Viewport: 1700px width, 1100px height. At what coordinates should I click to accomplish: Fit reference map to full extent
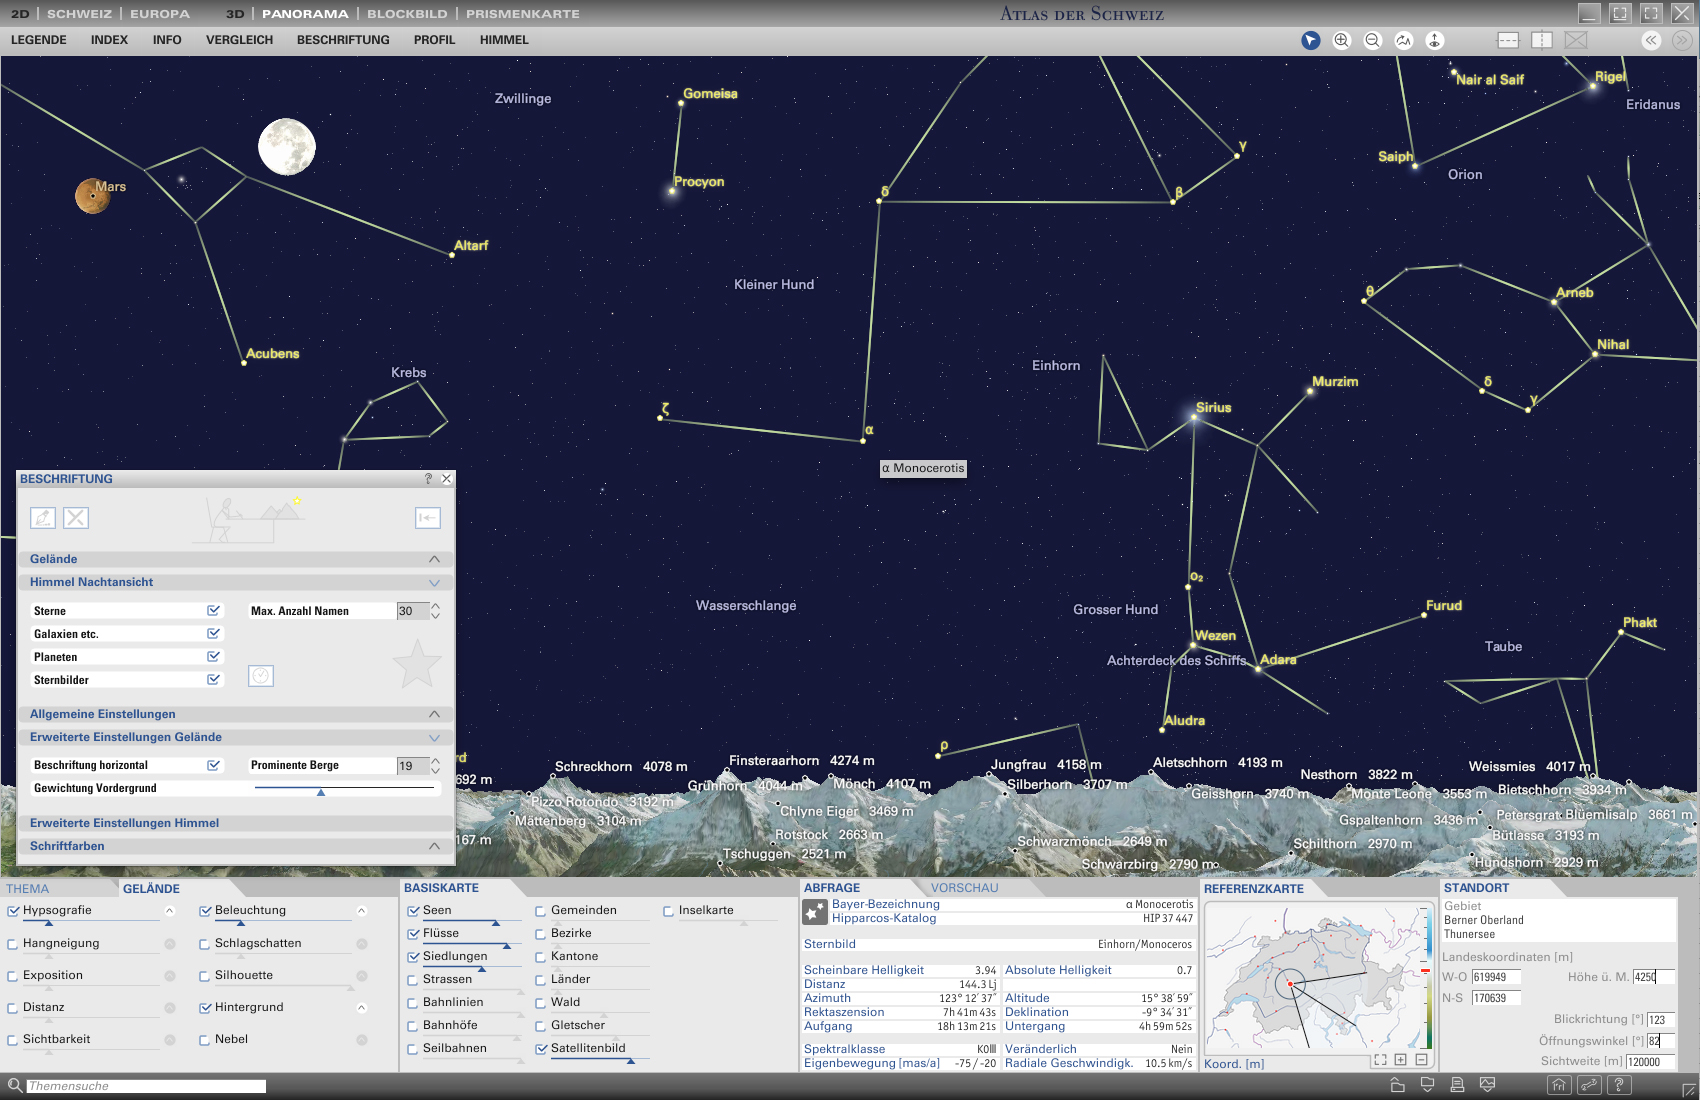1380,1060
